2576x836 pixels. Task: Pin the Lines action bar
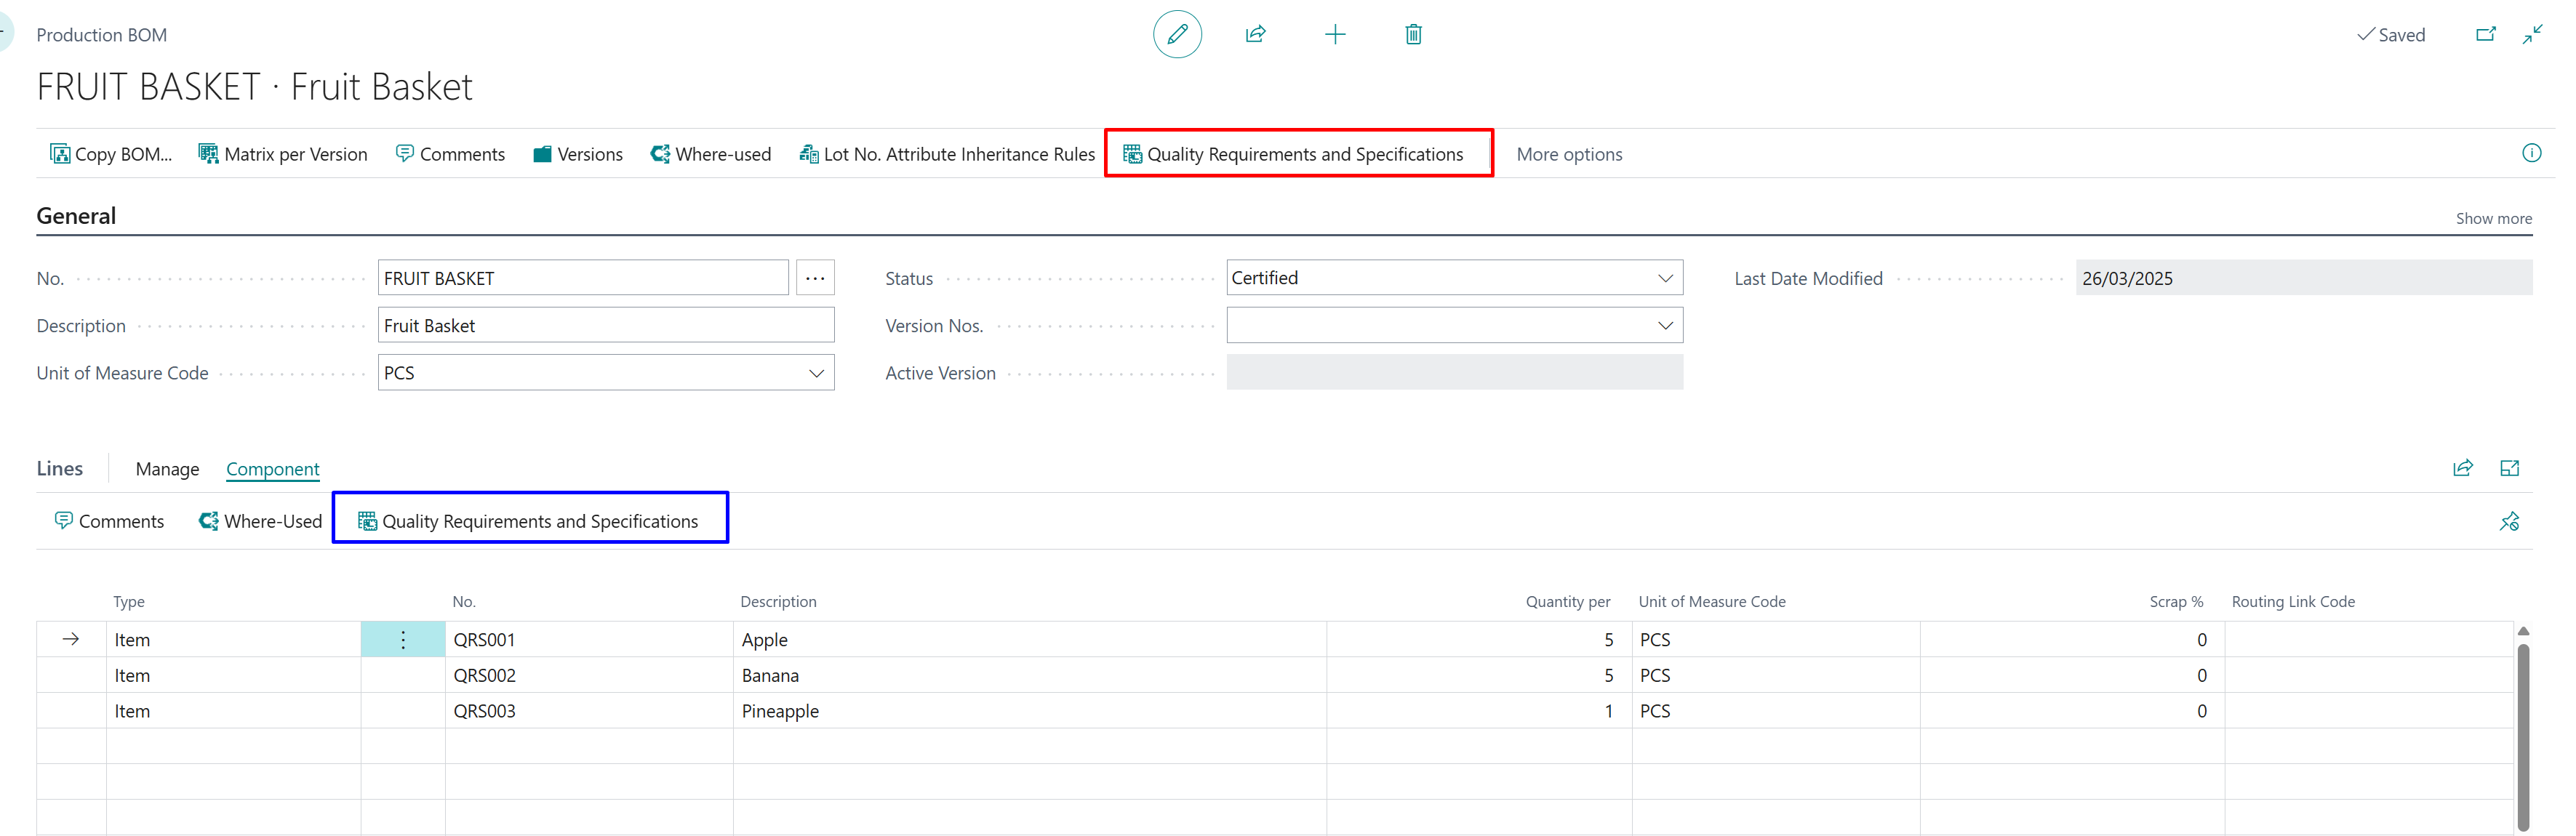(x=2509, y=521)
